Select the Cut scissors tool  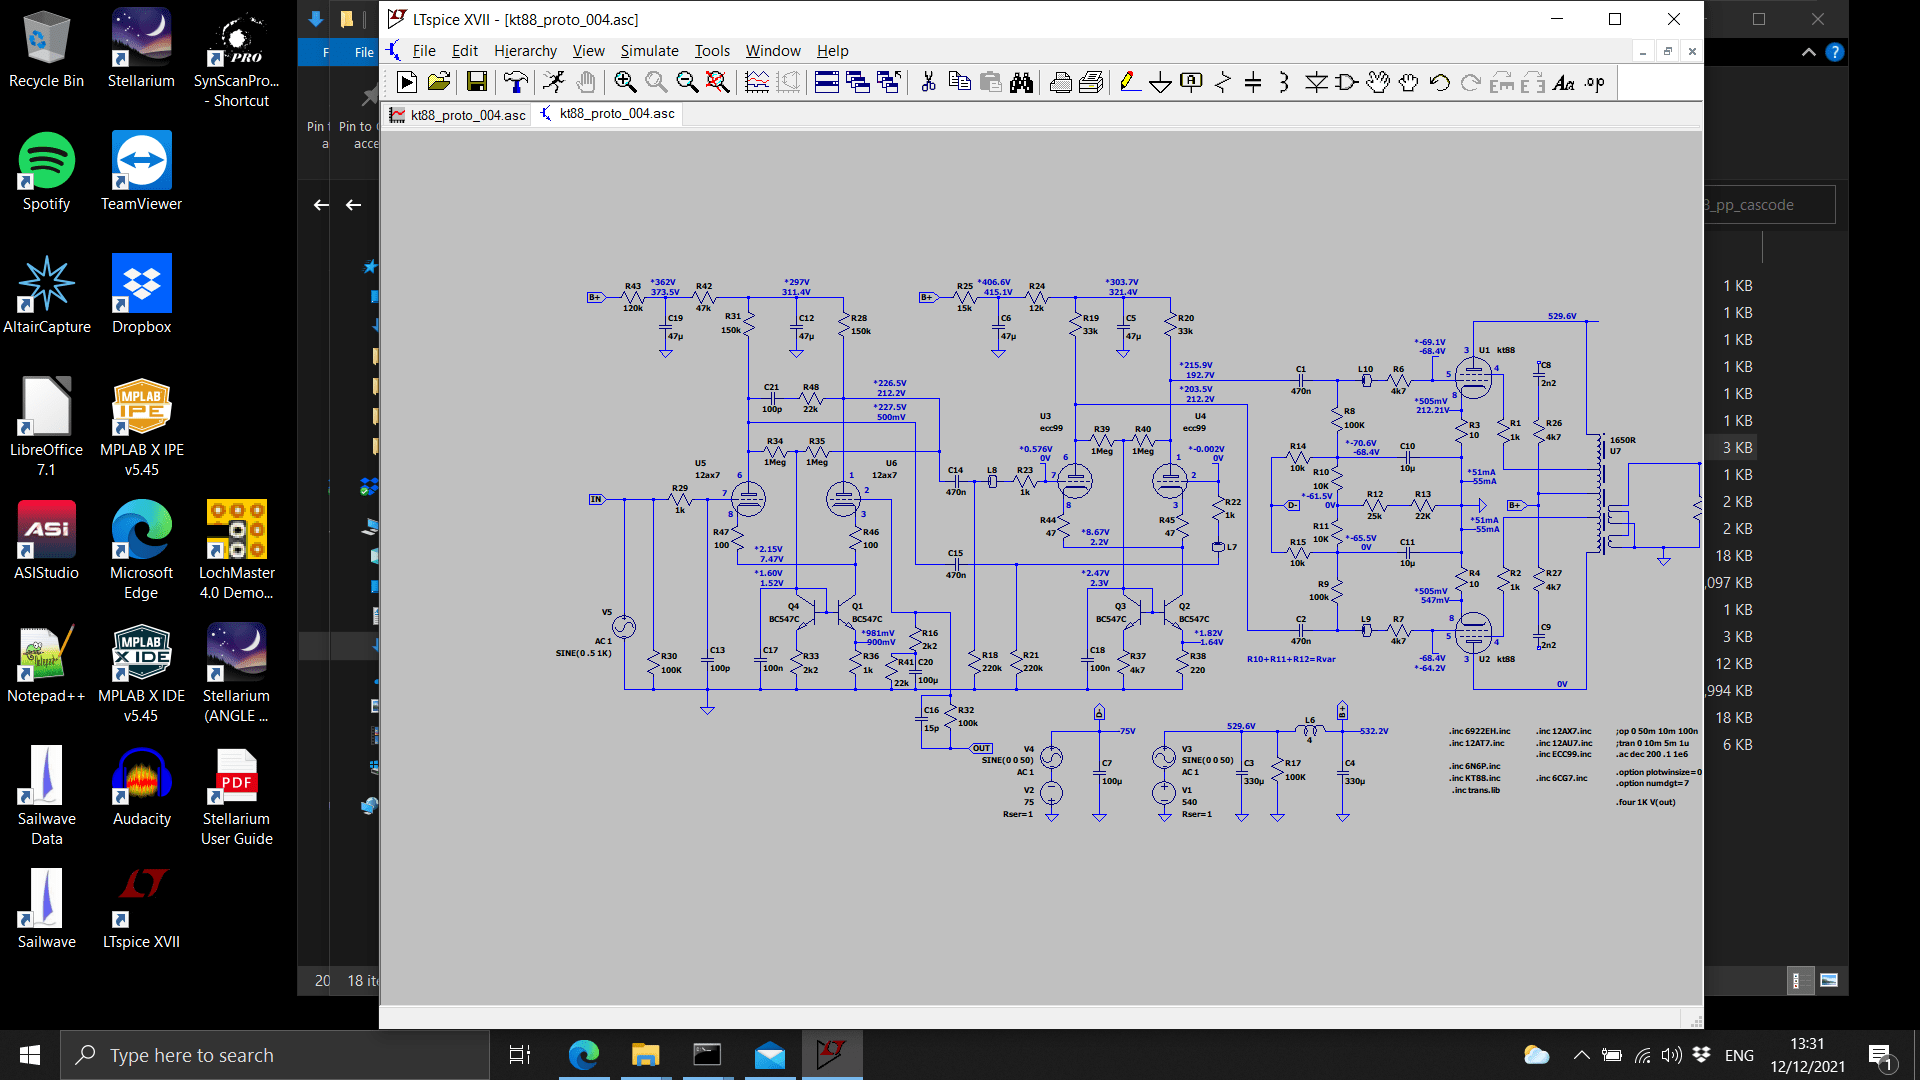pyautogui.click(x=928, y=83)
